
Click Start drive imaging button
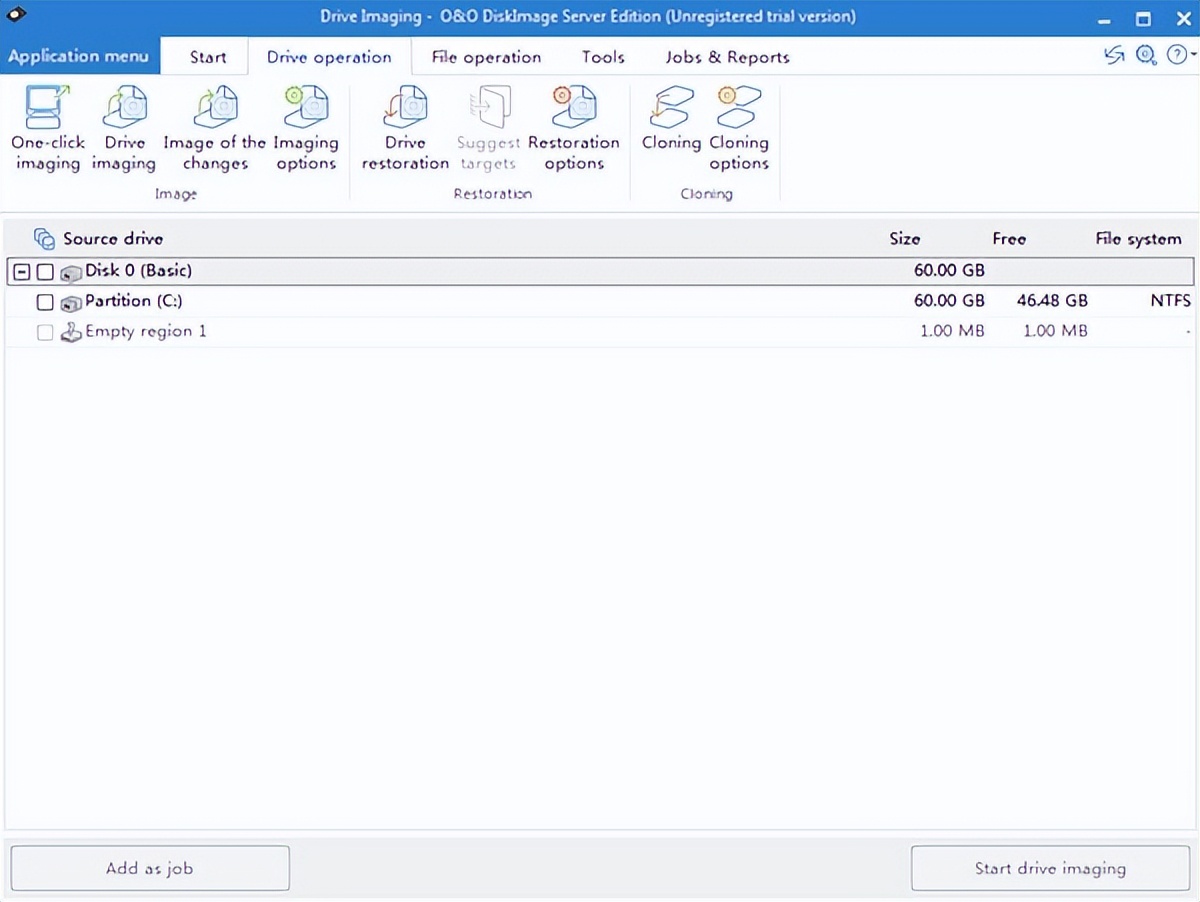coord(1049,868)
